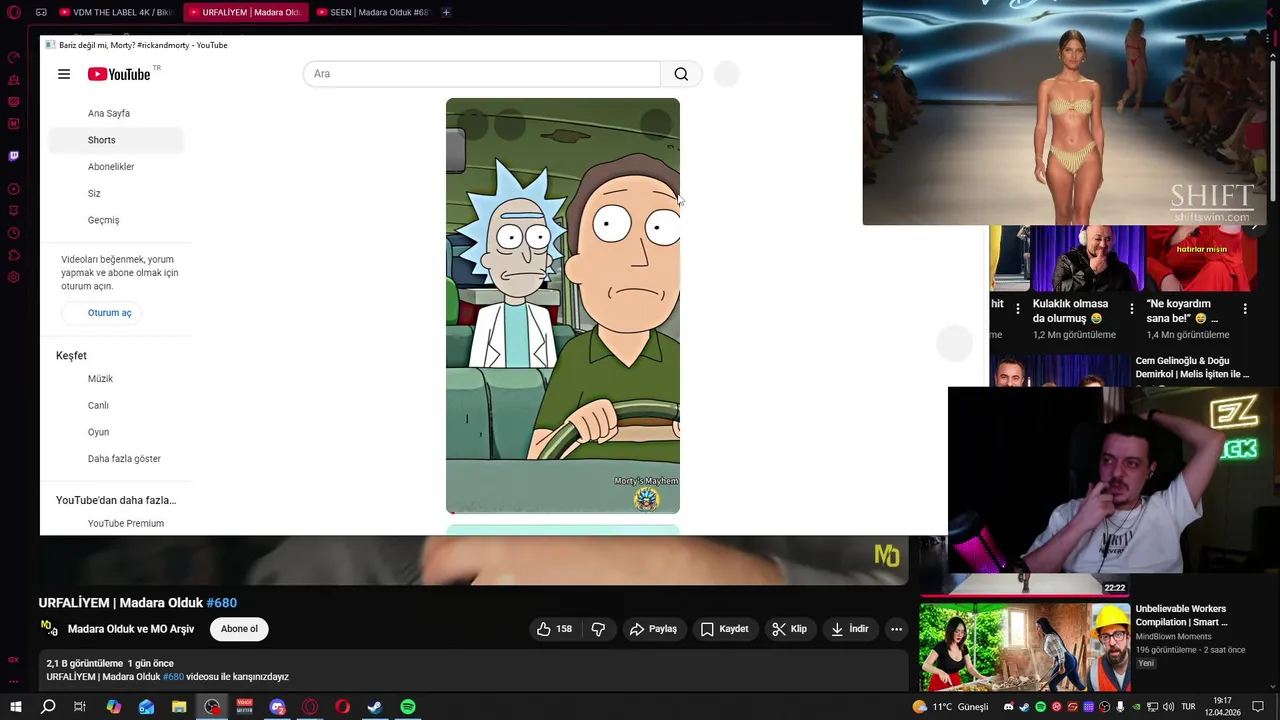Dislike the URFALİYEM video

[x=598, y=629]
